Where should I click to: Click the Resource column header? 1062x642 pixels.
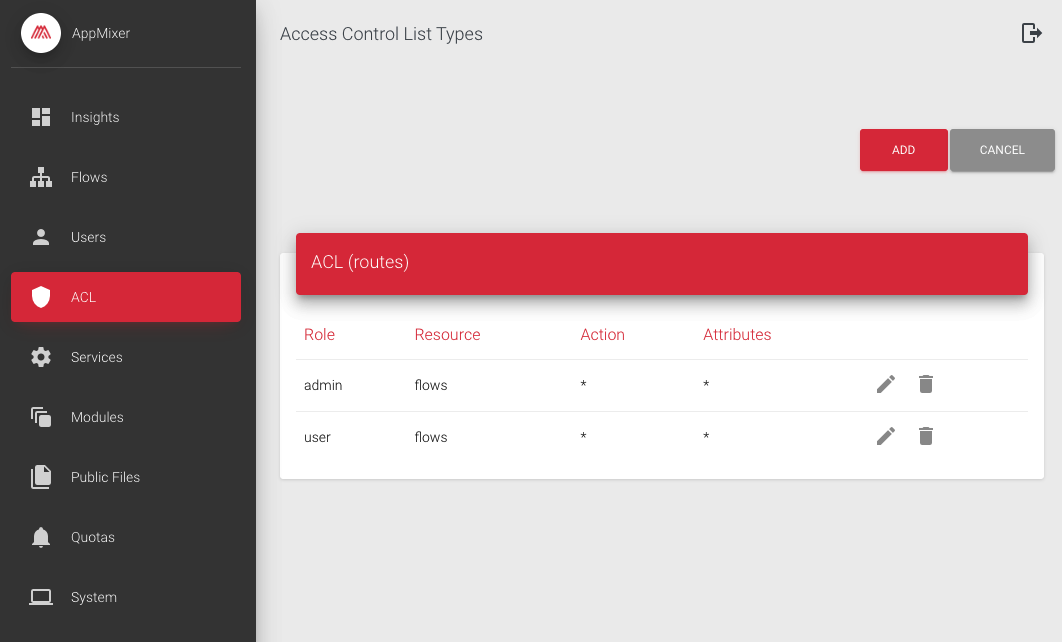click(x=447, y=335)
